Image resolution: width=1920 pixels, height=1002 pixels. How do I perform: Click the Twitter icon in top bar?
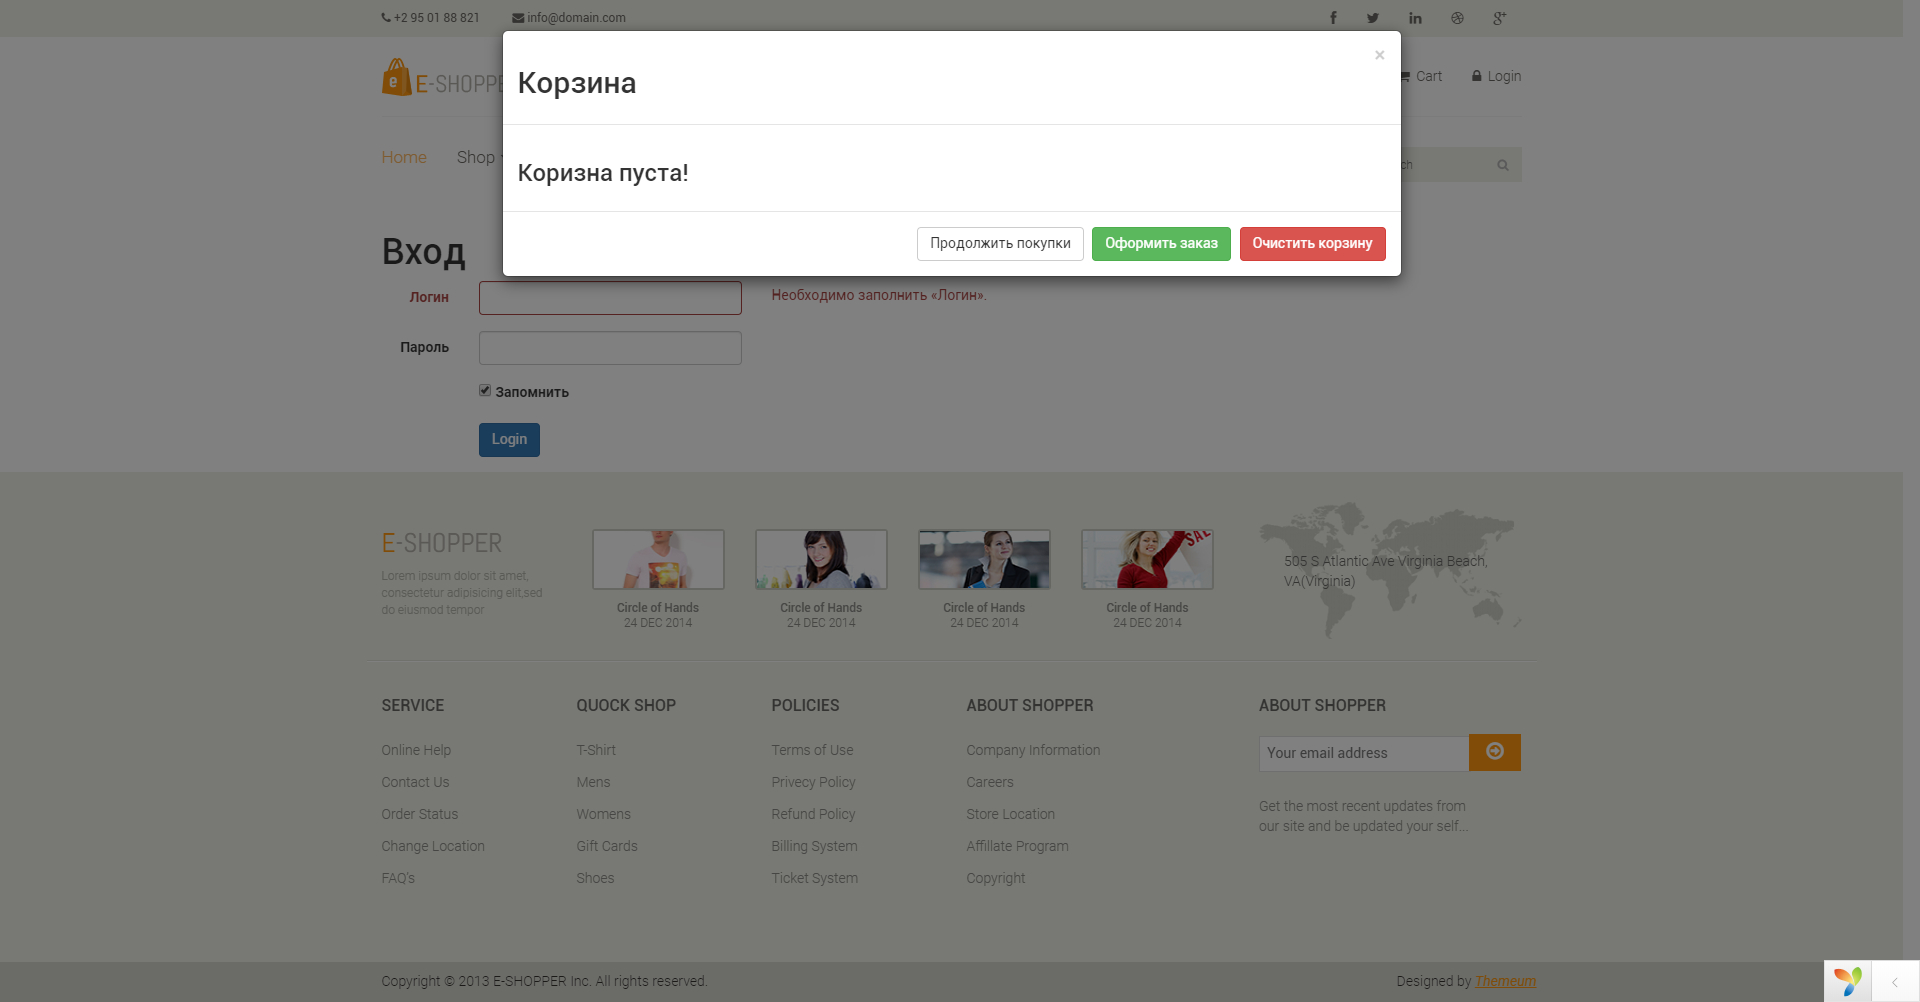pos(1373,18)
